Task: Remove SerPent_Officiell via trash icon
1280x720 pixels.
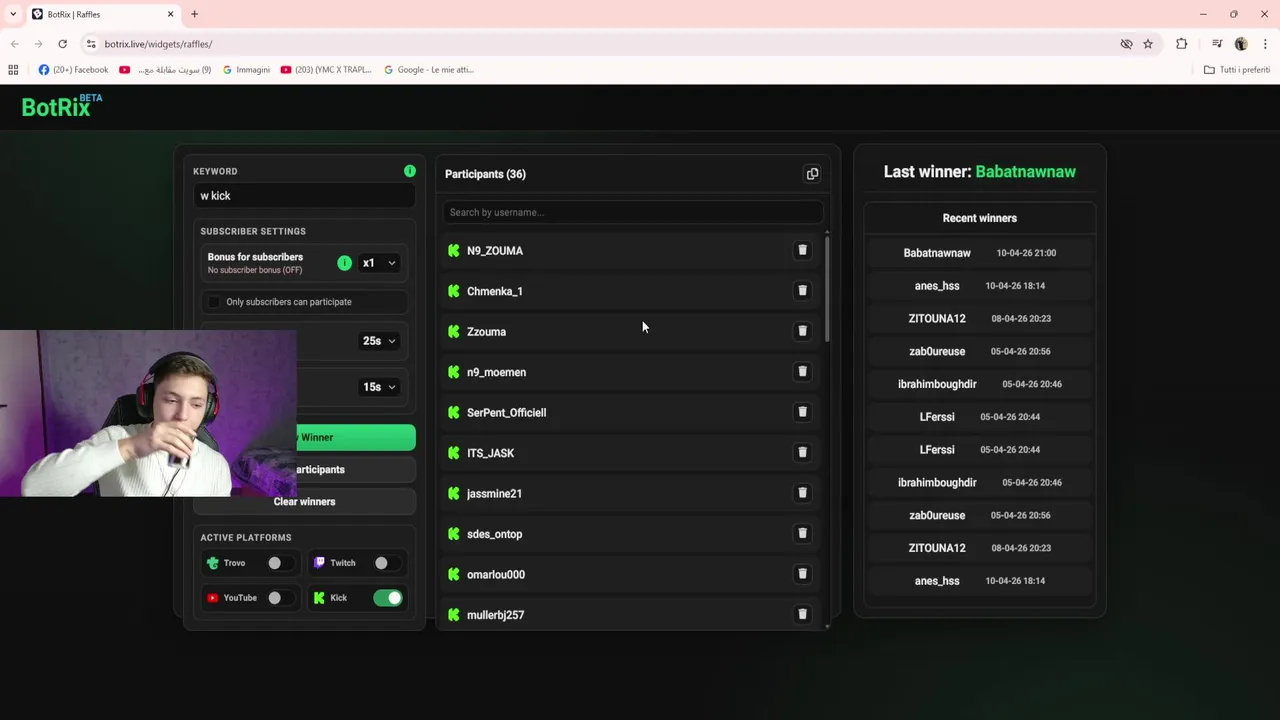Action: (802, 412)
